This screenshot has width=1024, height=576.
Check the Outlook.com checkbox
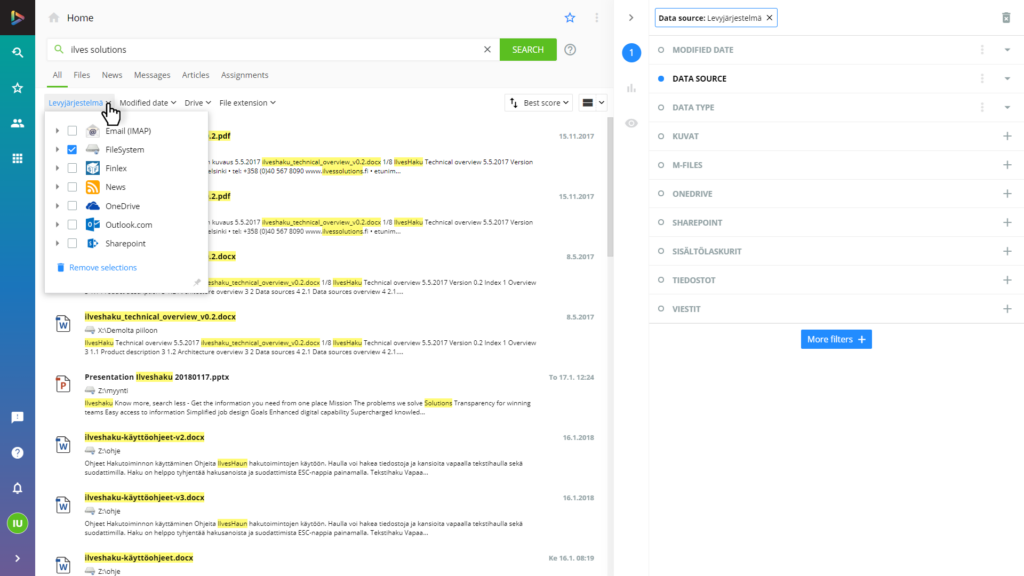72,225
